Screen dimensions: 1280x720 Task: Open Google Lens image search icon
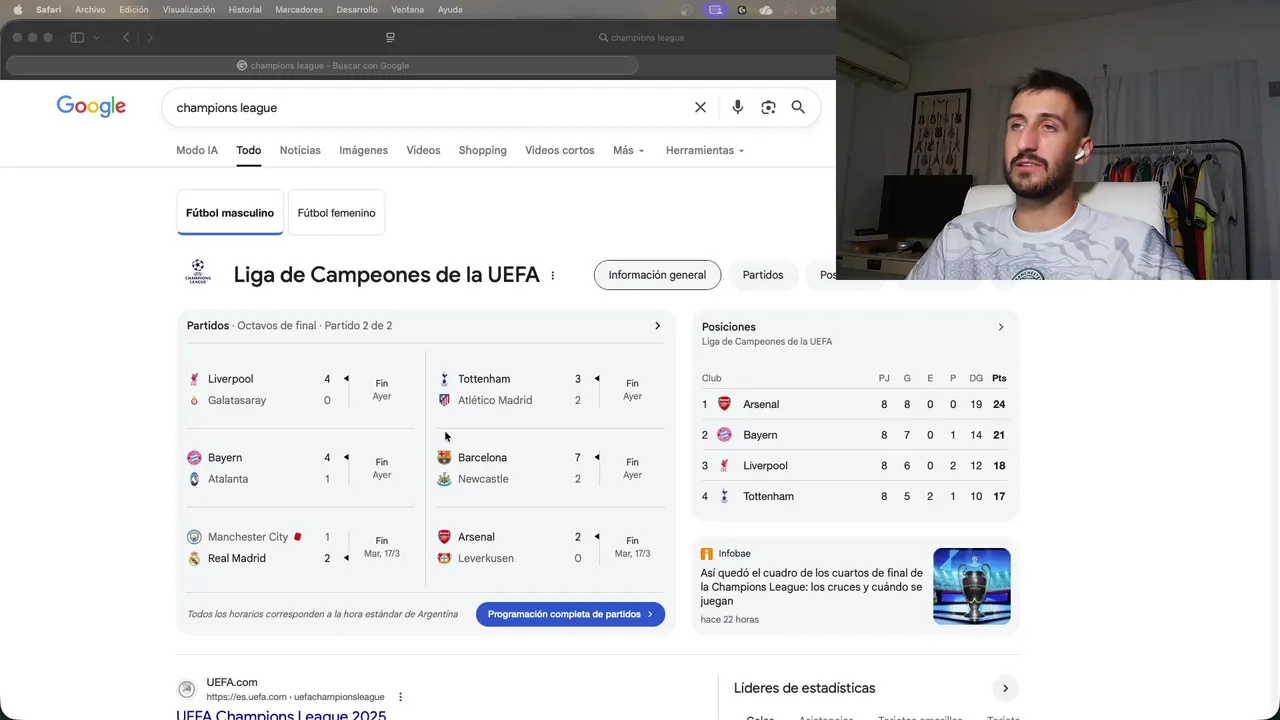[x=768, y=107]
